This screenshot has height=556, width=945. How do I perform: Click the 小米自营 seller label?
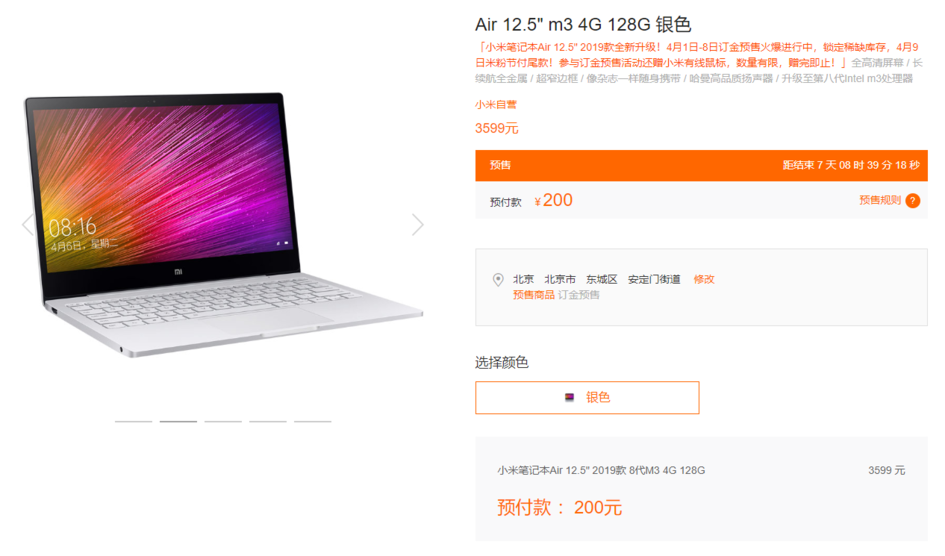495,104
